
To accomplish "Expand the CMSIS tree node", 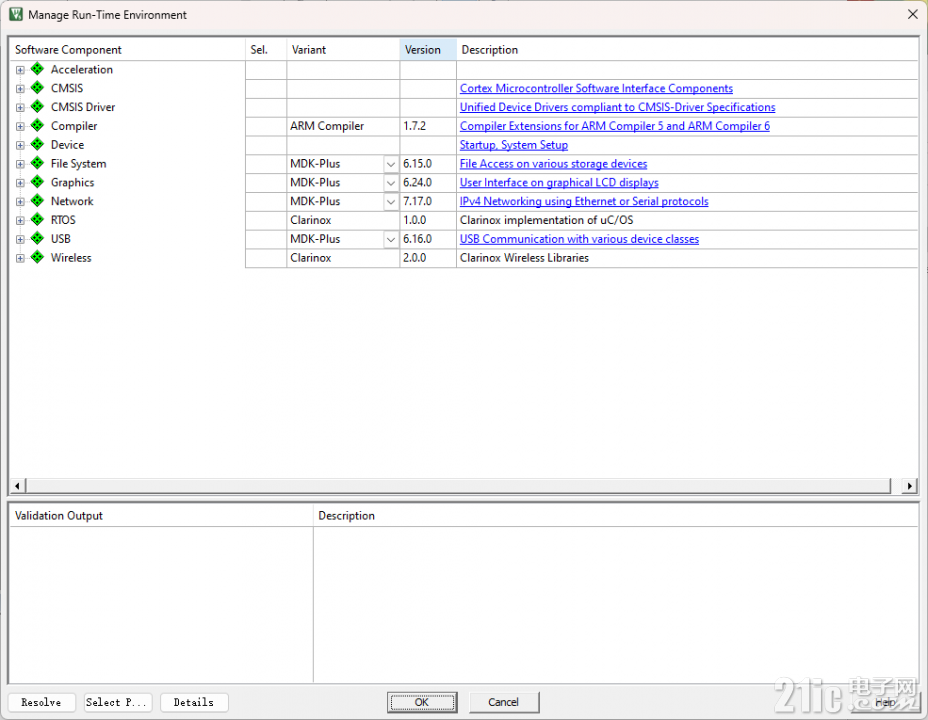I will coord(20,89).
